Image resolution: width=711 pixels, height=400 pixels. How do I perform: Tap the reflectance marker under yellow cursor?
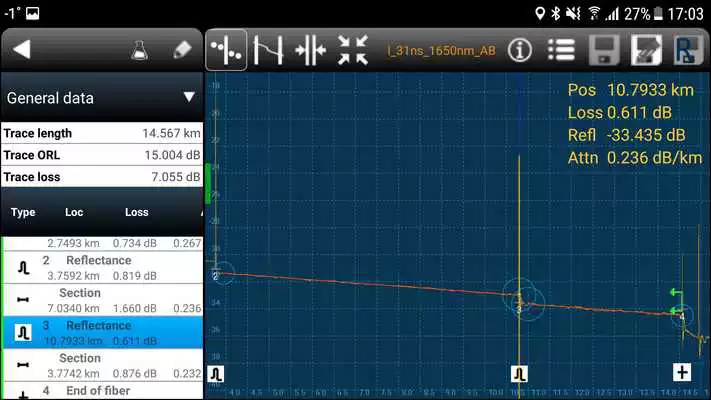(519, 374)
